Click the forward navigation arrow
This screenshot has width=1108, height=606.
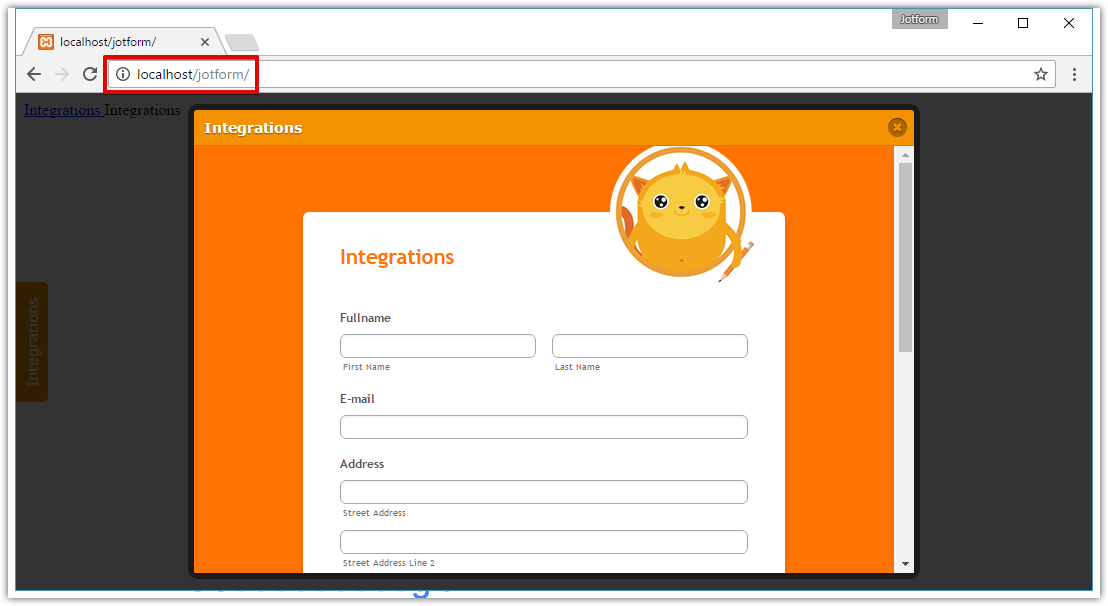coord(61,73)
